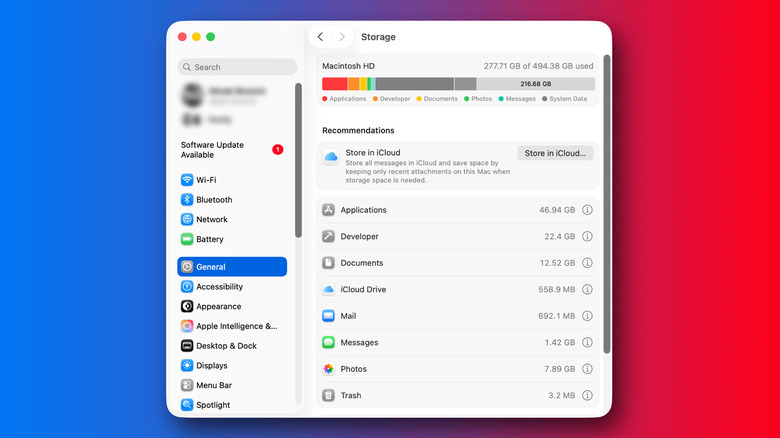
Task: Click the Applications app icon
Action: coord(328,210)
